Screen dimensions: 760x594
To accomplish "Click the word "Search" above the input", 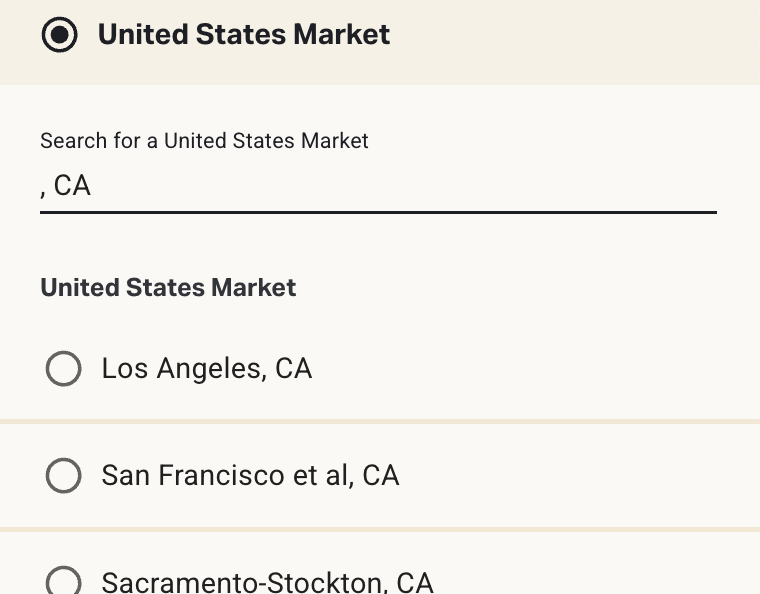I will (72, 141).
